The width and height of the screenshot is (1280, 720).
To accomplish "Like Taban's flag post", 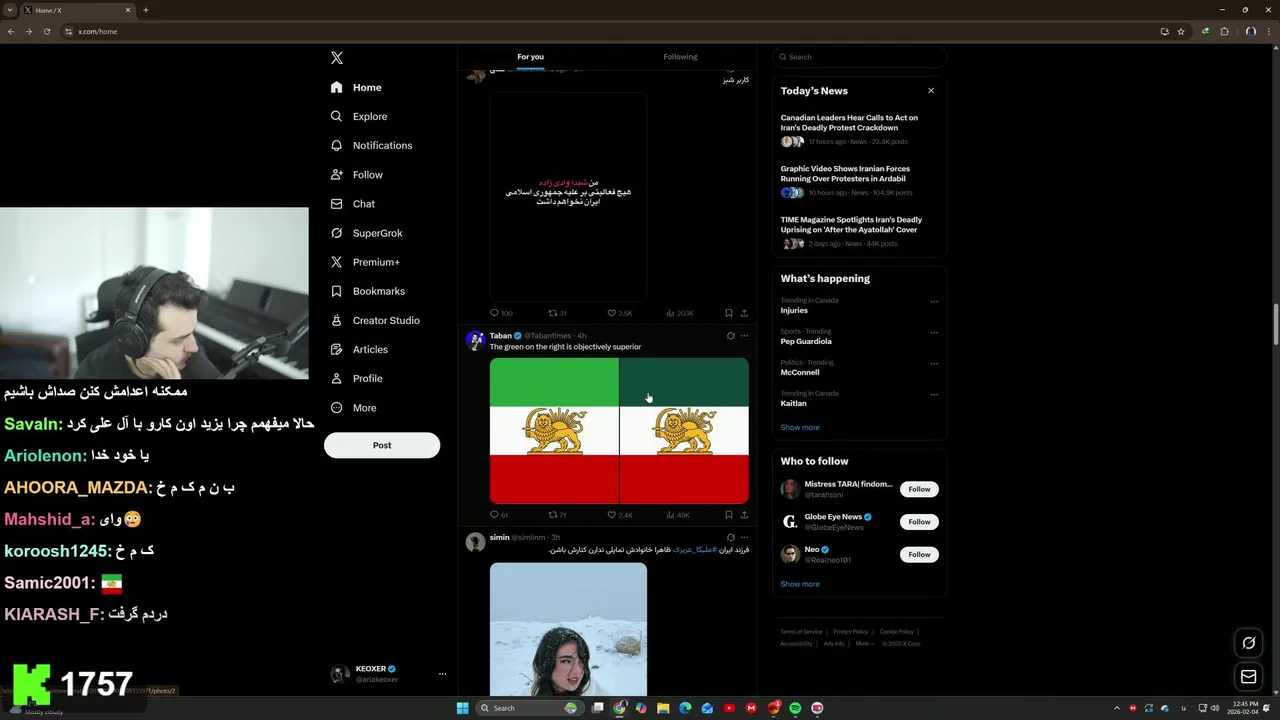I will point(620,515).
